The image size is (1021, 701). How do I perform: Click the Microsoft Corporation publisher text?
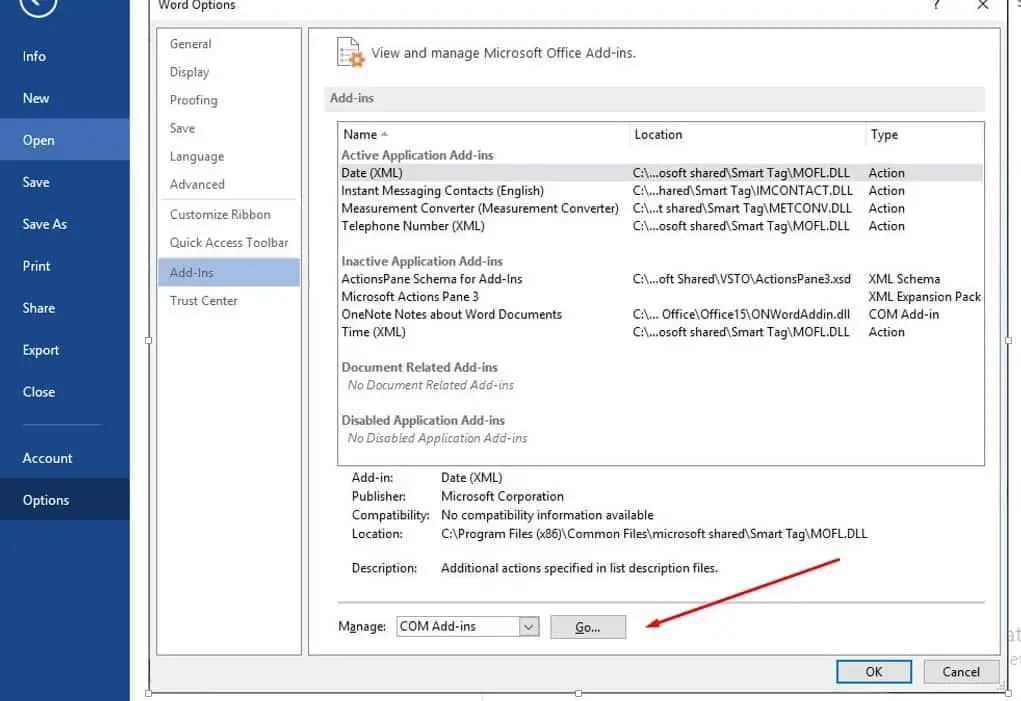click(x=503, y=497)
